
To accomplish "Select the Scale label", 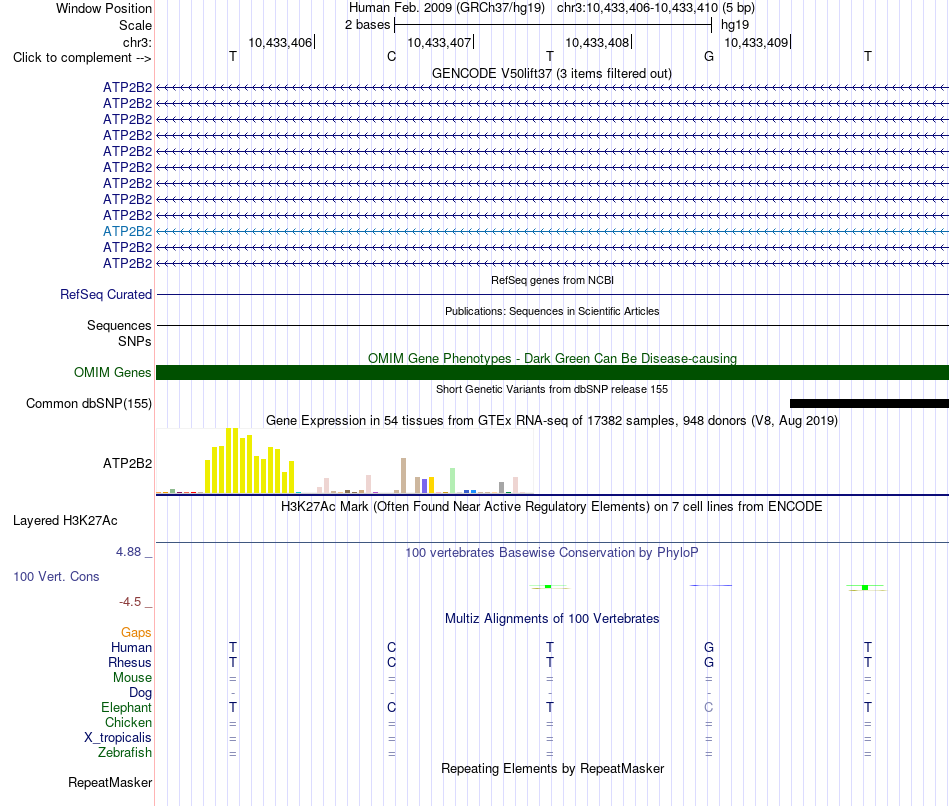I will coord(135,25).
